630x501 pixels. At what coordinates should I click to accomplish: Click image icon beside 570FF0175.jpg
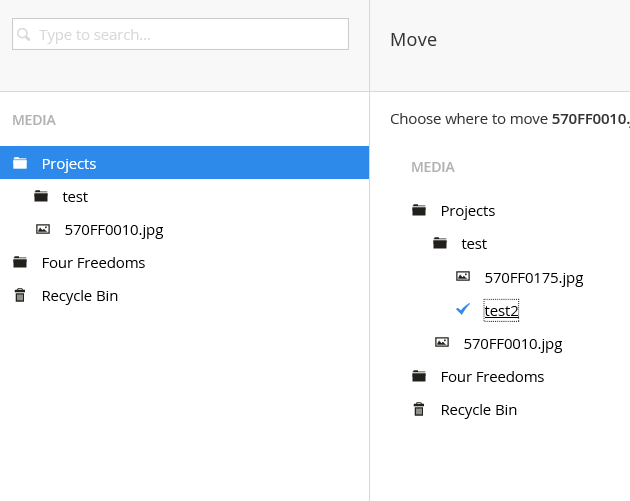(x=462, y=276)
